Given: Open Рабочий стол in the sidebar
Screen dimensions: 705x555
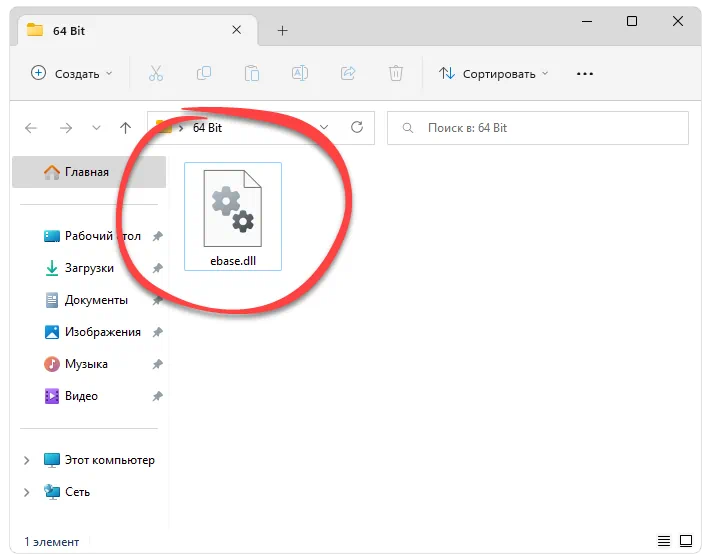Looking at the screenshot, I should coord(92,236).
